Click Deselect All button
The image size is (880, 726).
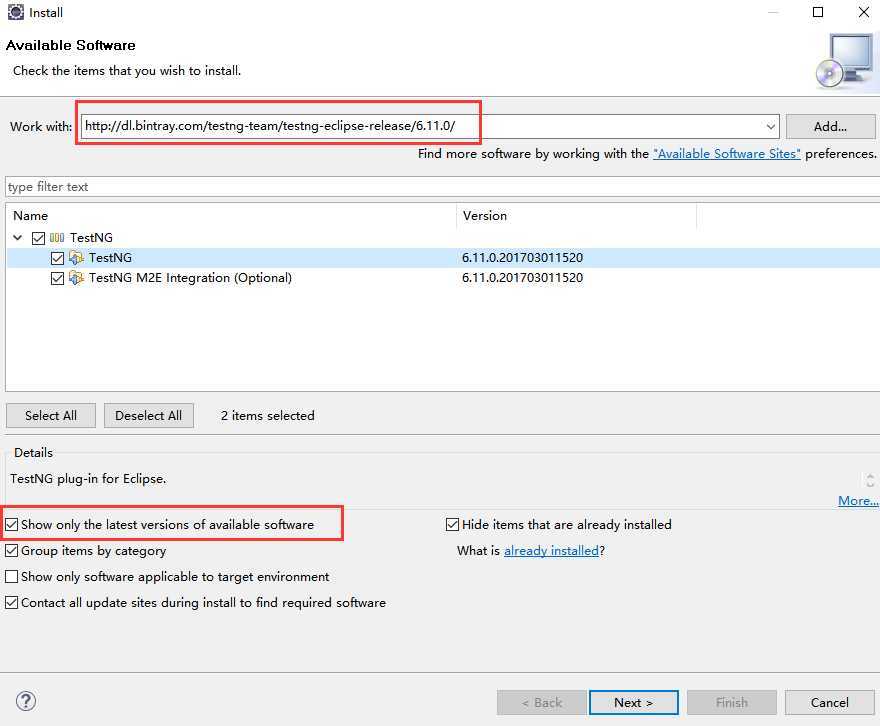149,416
